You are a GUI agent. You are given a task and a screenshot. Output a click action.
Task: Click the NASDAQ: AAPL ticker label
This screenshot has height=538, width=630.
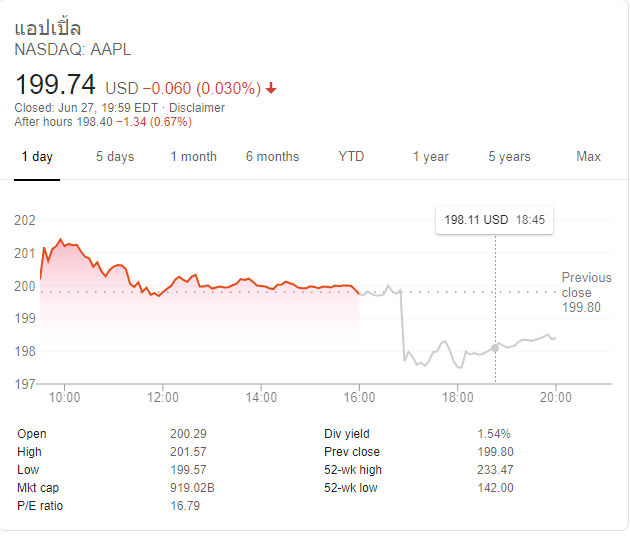point(73,49)
